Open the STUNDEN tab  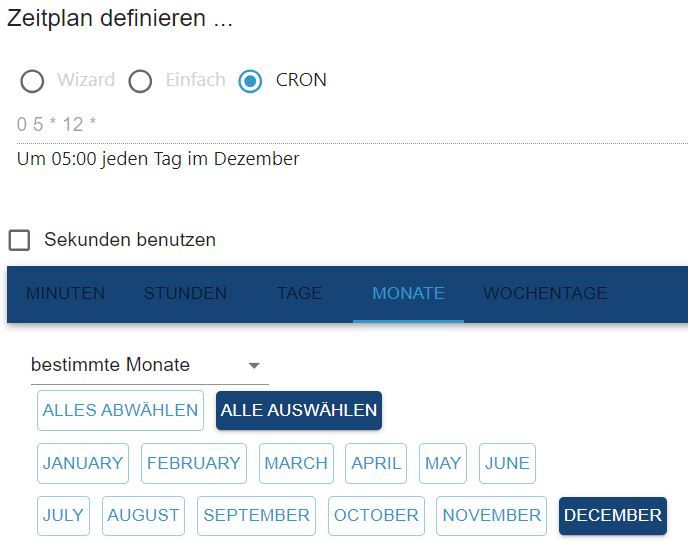point(185,294)
